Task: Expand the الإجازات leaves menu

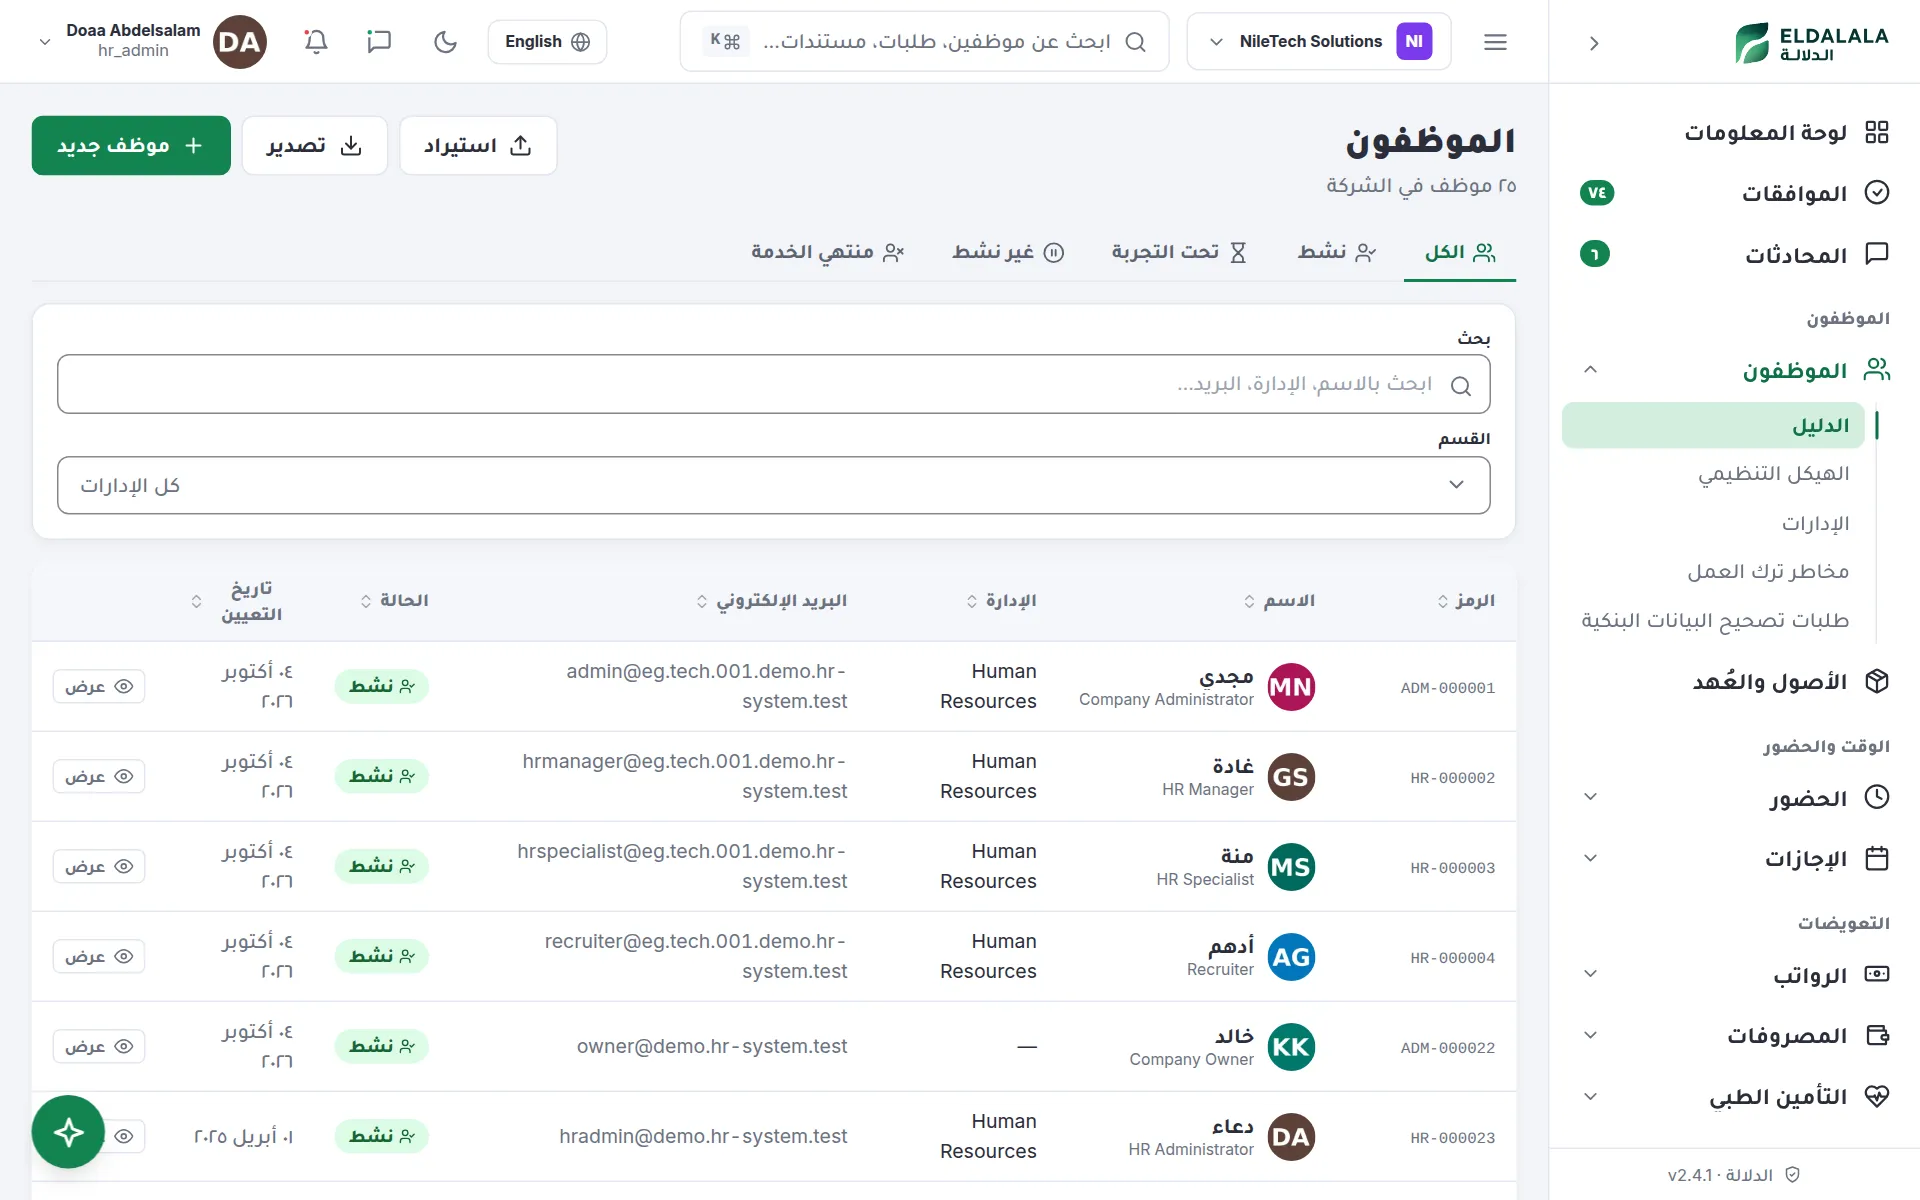Action: pos(1735,859)
